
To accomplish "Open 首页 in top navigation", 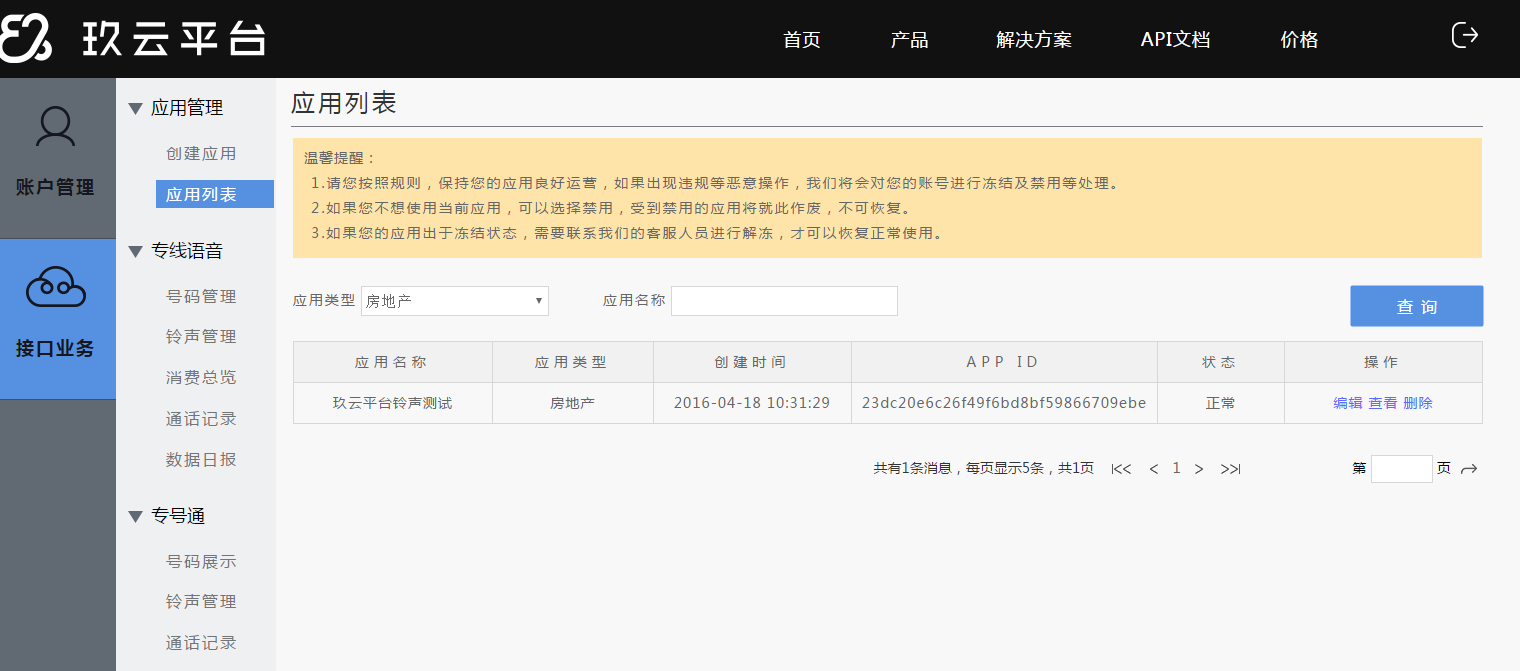I will click(x=802, y=40).
